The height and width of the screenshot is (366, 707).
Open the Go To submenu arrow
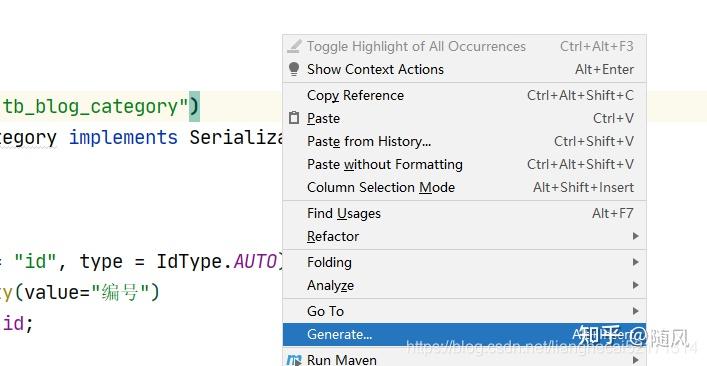coord(635,311)
